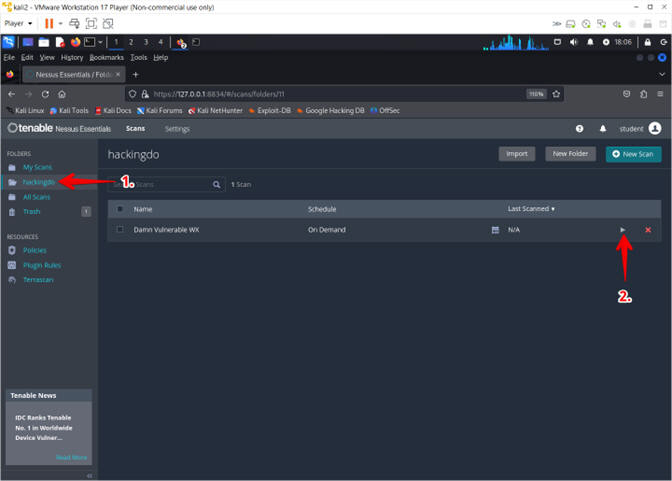Open the Firefox History menu

coord(72,57)
